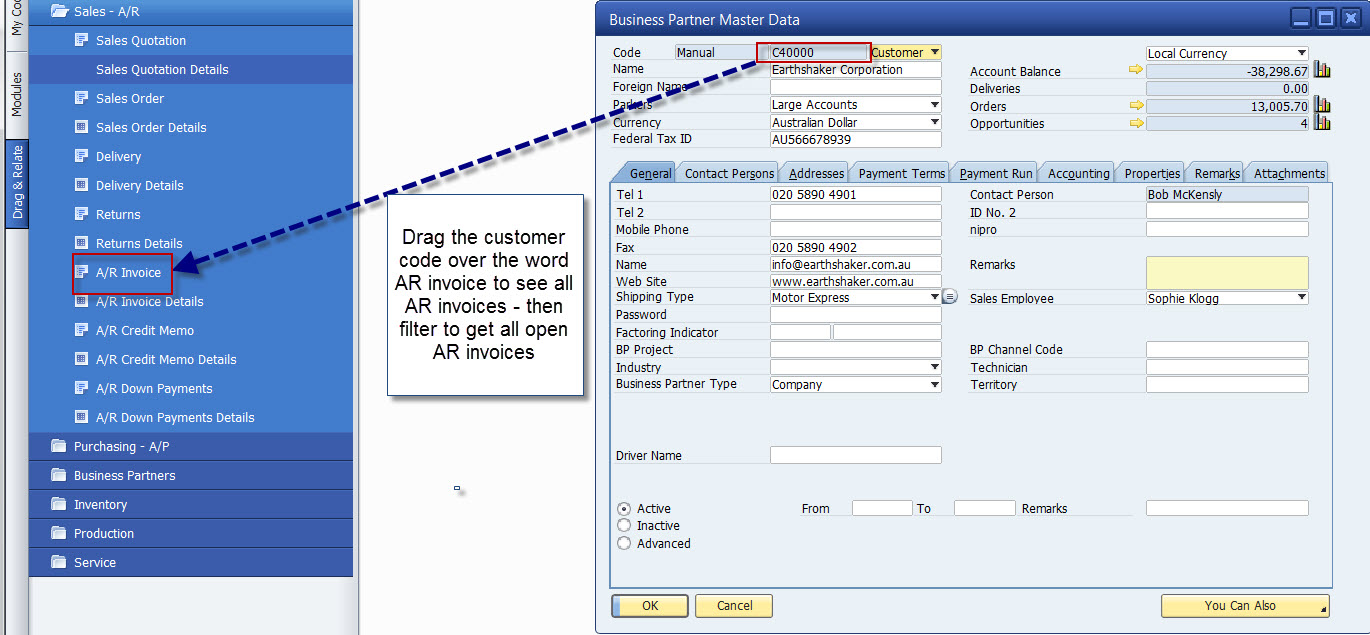
Task: Open the Account Balance chart icon
Action: click(x=1322, y=70)
